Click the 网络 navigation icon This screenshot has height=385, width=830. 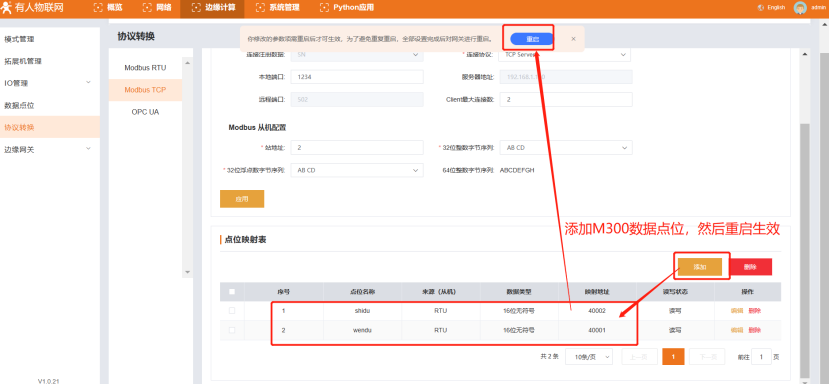(147, 7)
